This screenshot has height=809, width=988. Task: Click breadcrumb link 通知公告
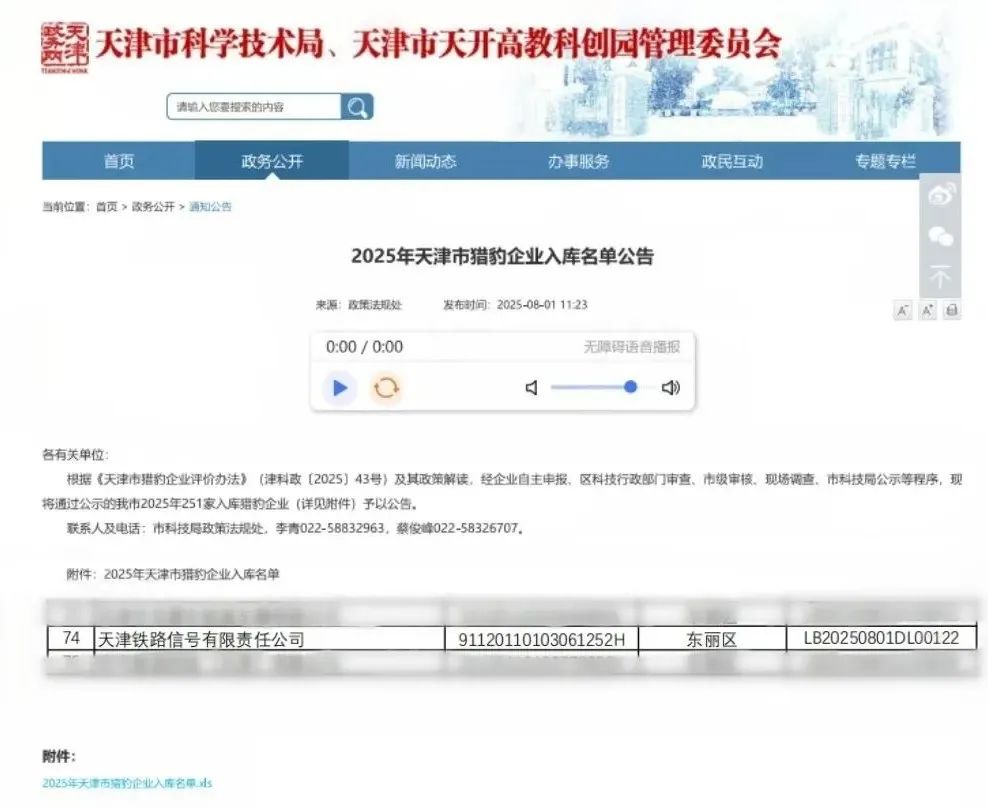click(x=210, y=207)
